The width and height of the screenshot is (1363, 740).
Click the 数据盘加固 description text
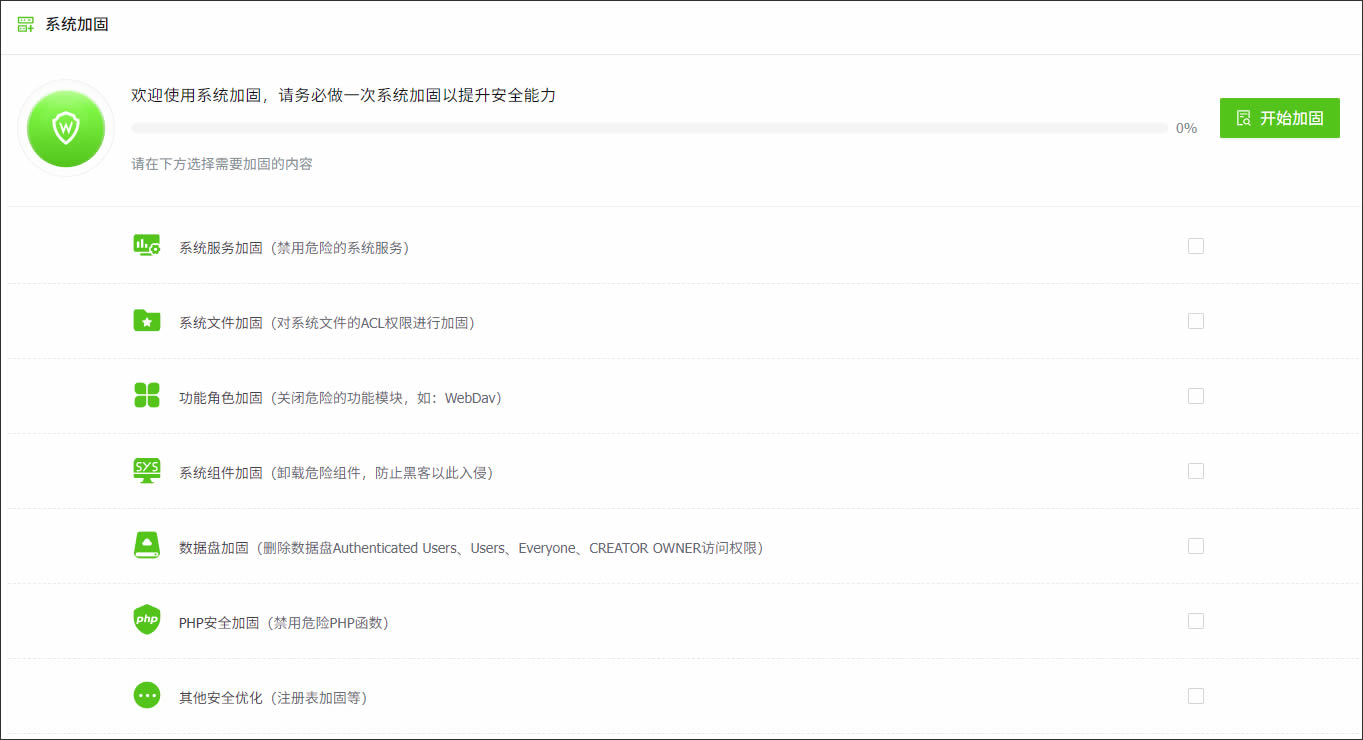click(470, 548)
